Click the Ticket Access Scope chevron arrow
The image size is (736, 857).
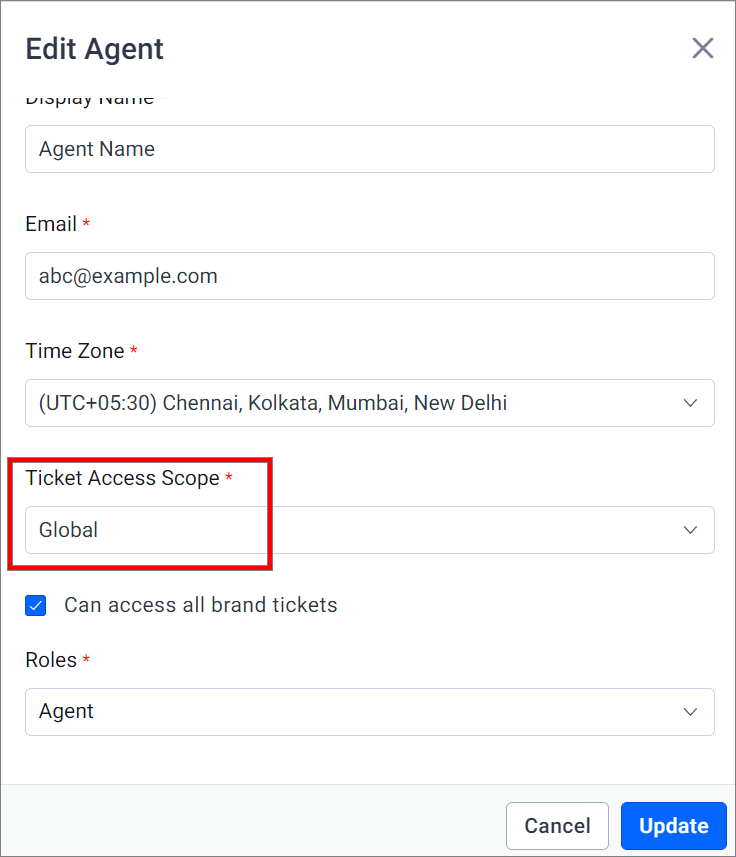pyautogui.click(x=690, y=530)
